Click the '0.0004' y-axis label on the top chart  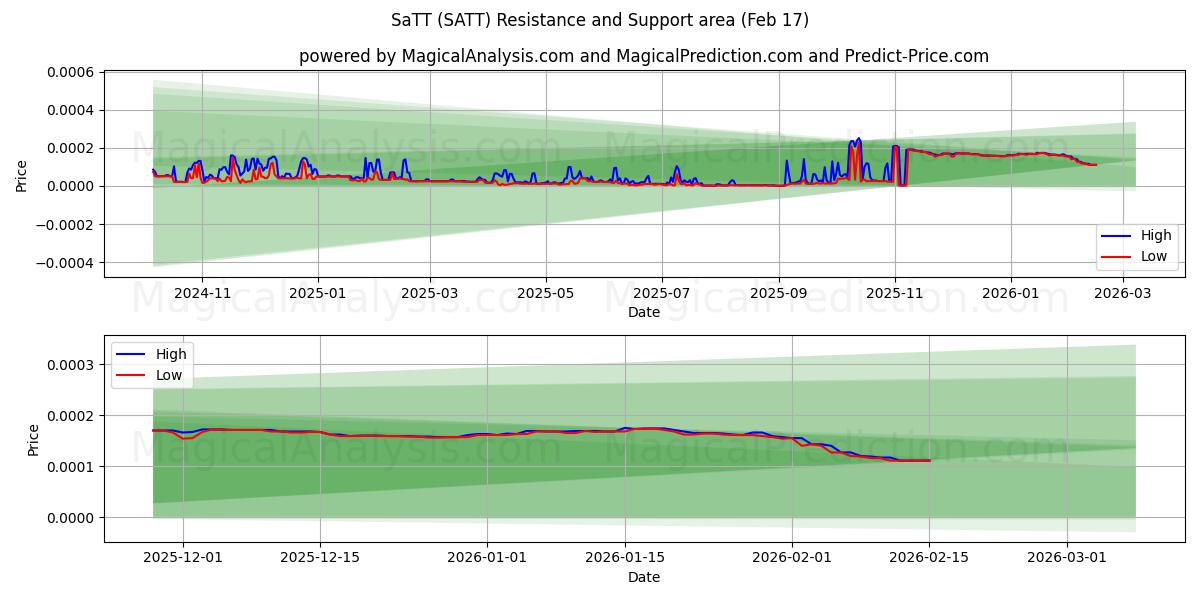(x=71, y=110)
